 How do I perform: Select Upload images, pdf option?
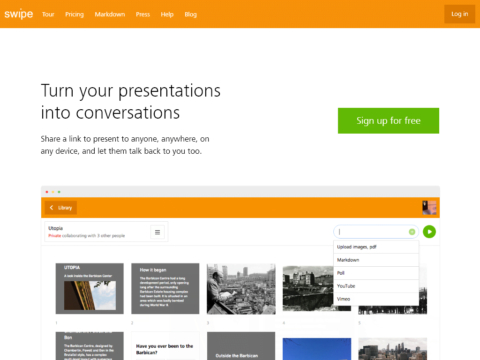376,247
